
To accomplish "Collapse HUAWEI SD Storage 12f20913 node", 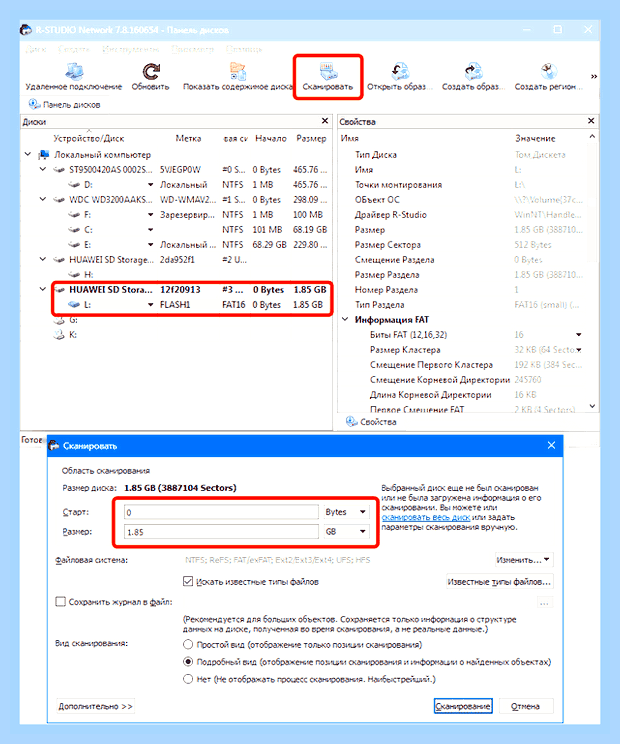I will (43, 289).
